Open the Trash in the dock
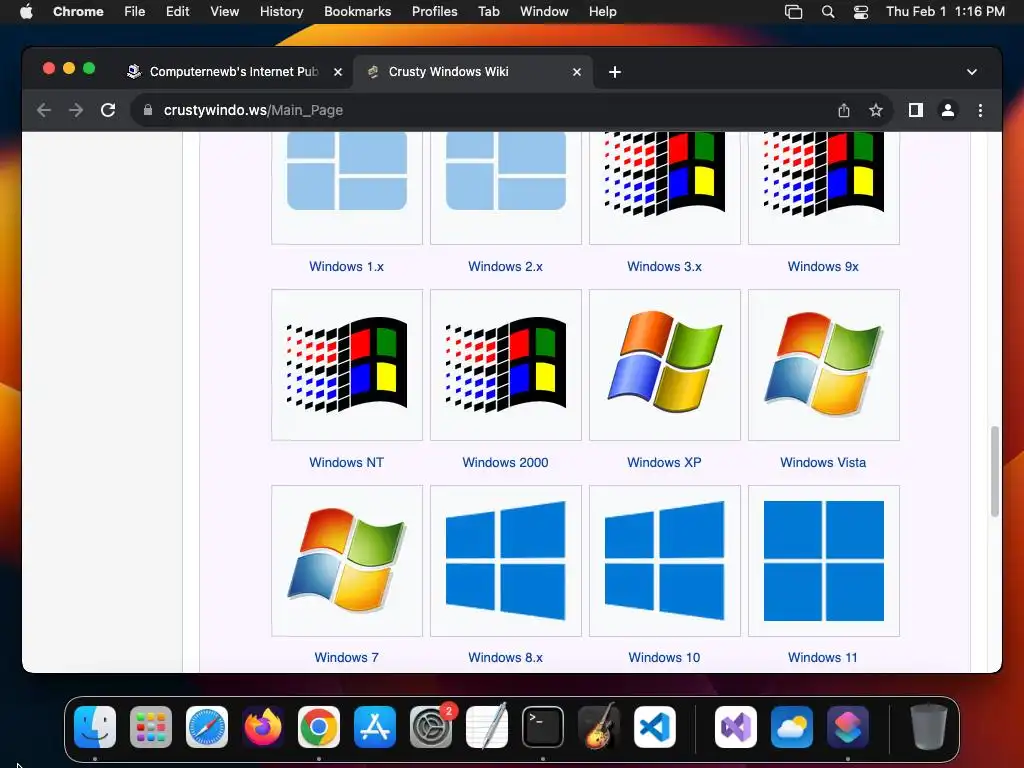The width and height of the screenshot is (1024, 768). (x=929, y=727)
